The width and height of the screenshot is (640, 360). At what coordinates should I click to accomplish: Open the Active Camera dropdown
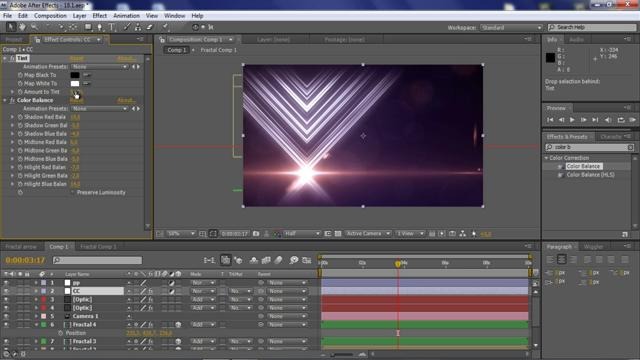(368, 234)
